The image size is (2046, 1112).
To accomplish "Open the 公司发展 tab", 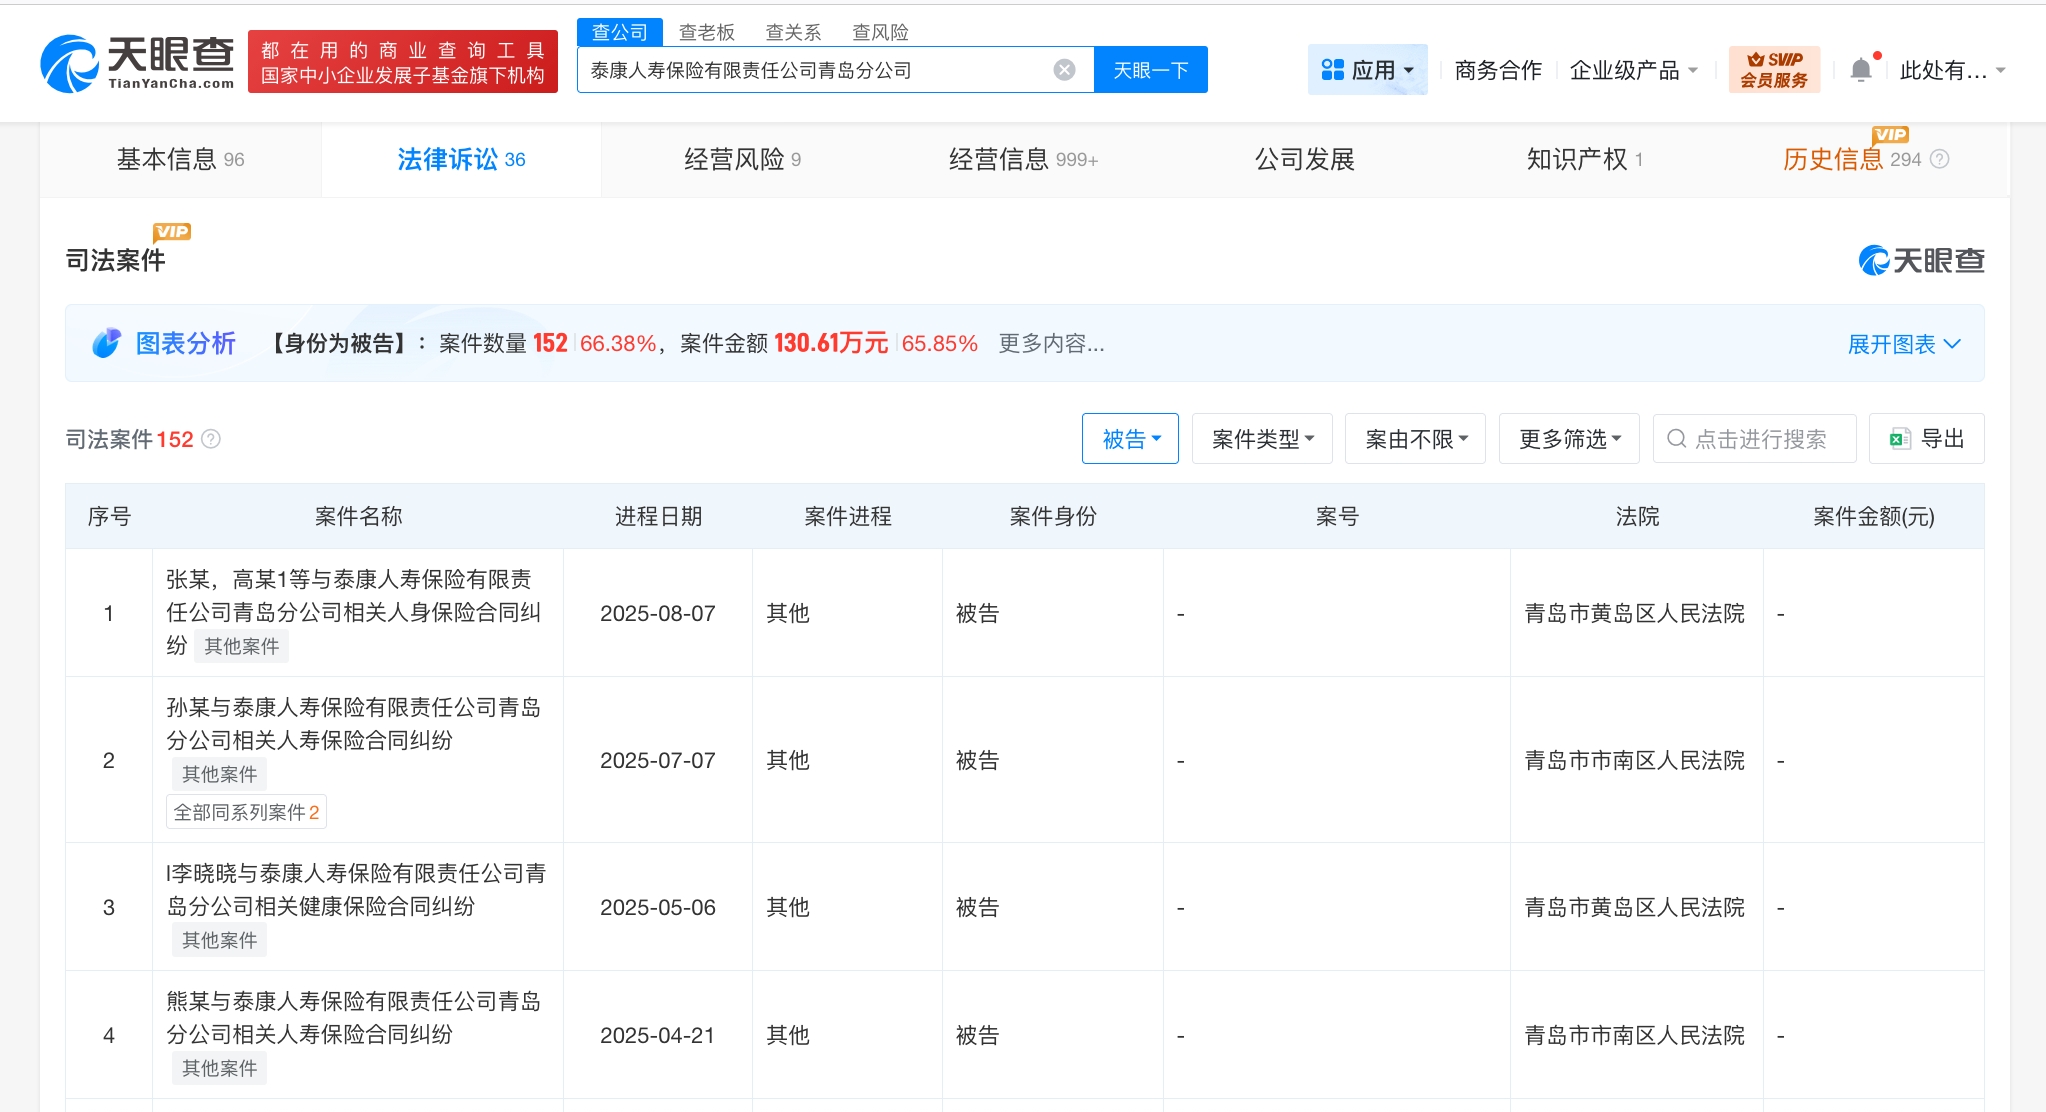I will (x=1304, y=159).
